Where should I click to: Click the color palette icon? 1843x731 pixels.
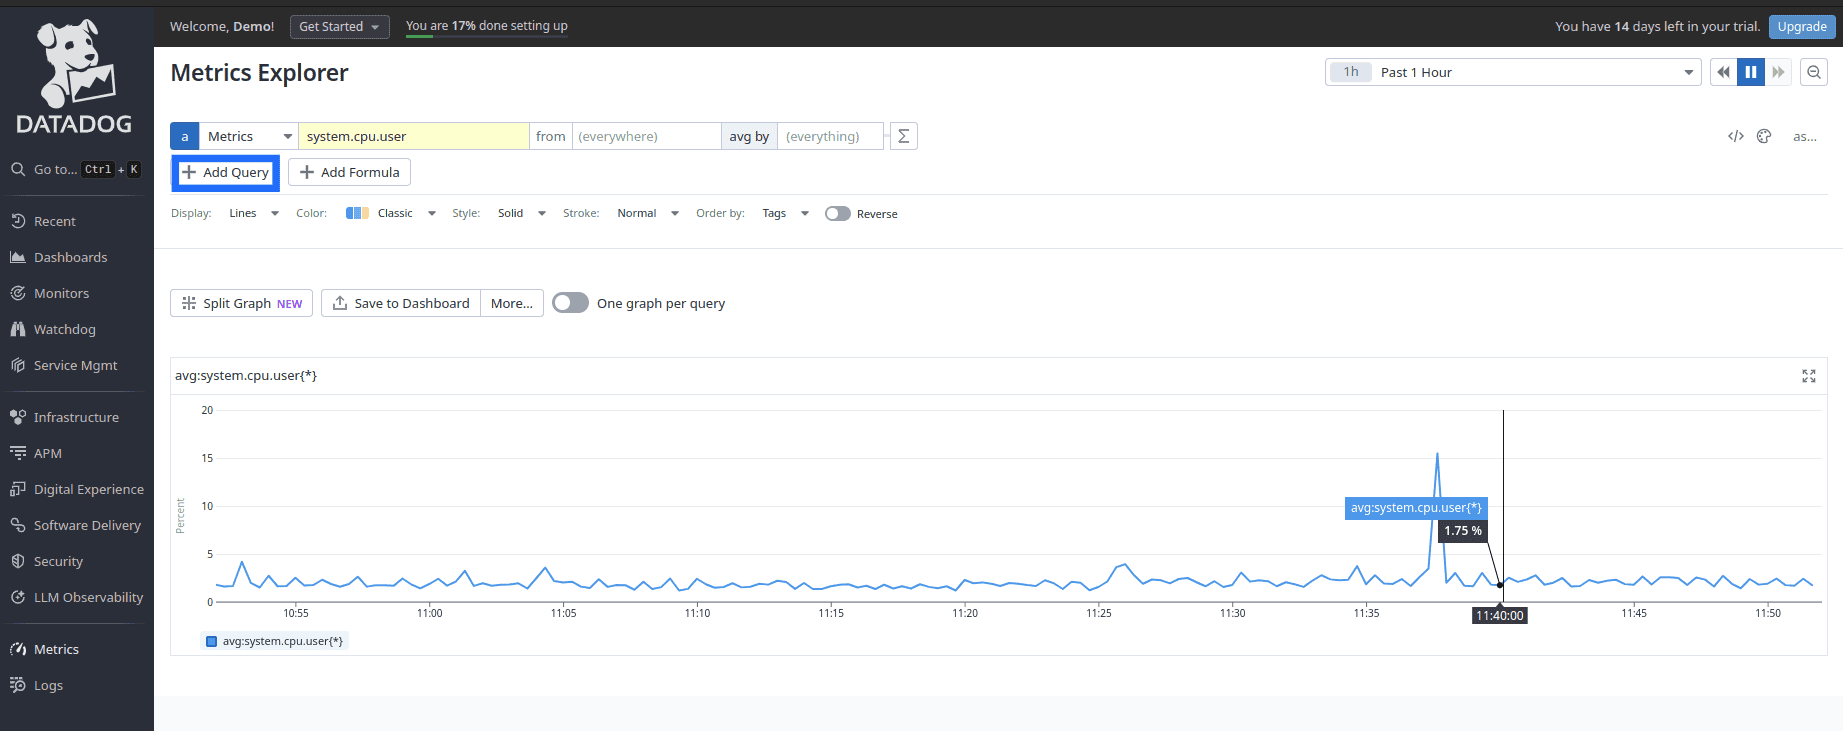click(x=1764, y=136)
